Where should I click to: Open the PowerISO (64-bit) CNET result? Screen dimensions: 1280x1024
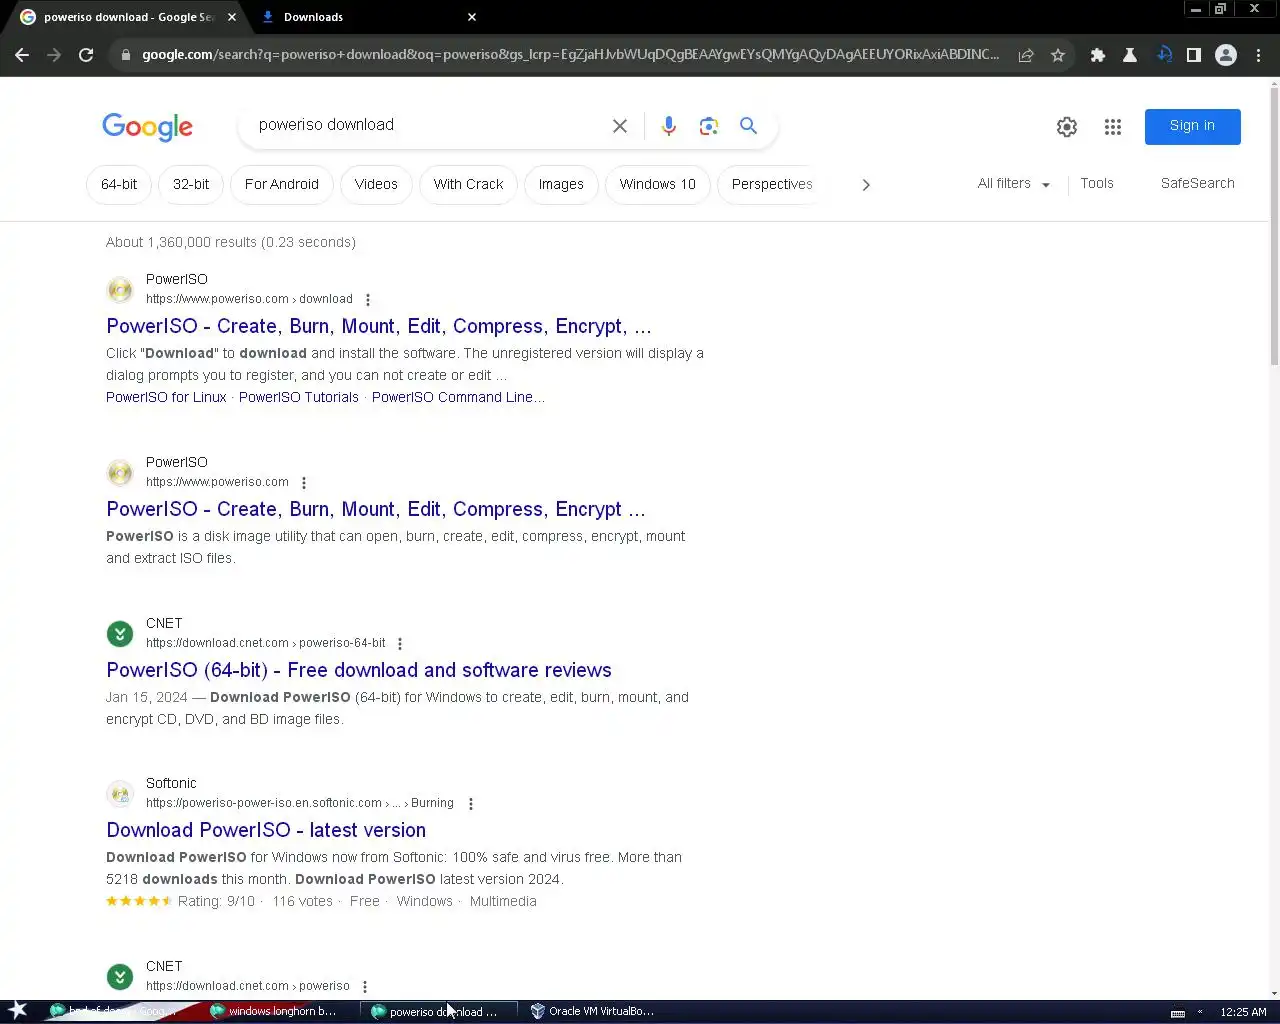[x=359, y=671]
